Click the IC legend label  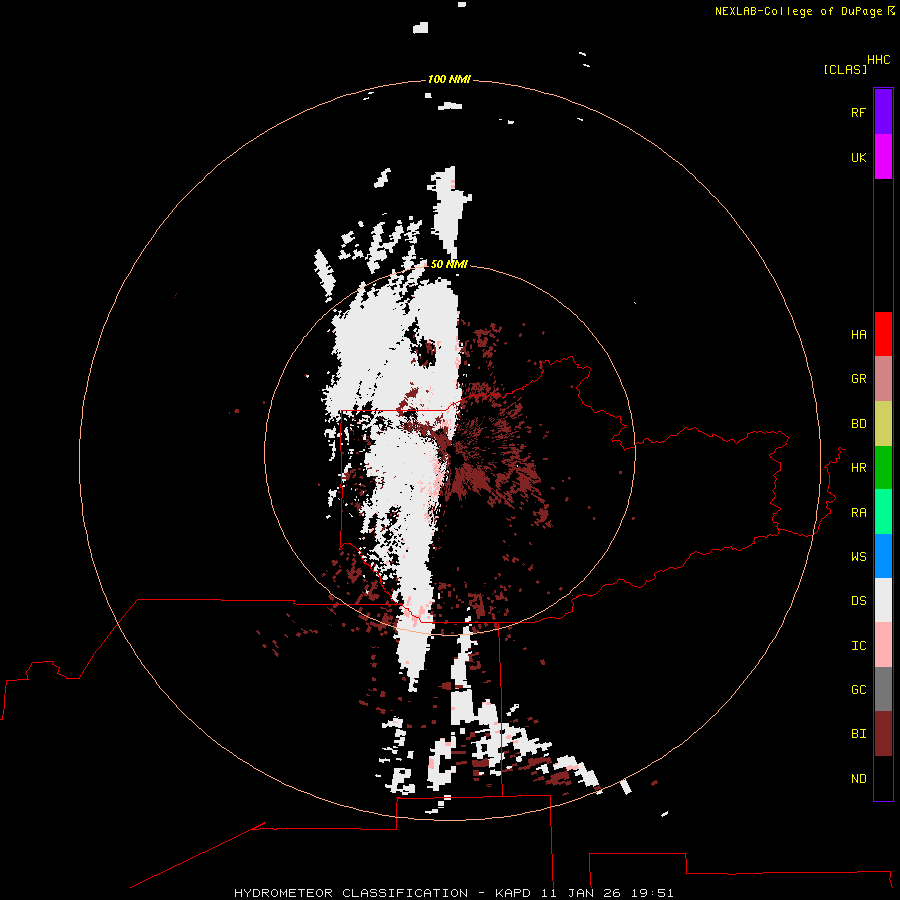(x=858, y=646)
